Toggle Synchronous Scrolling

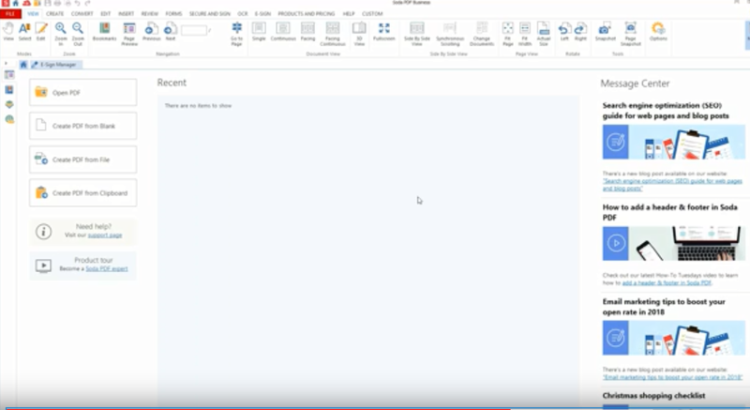pyautogui.click(x=450, y=33)
